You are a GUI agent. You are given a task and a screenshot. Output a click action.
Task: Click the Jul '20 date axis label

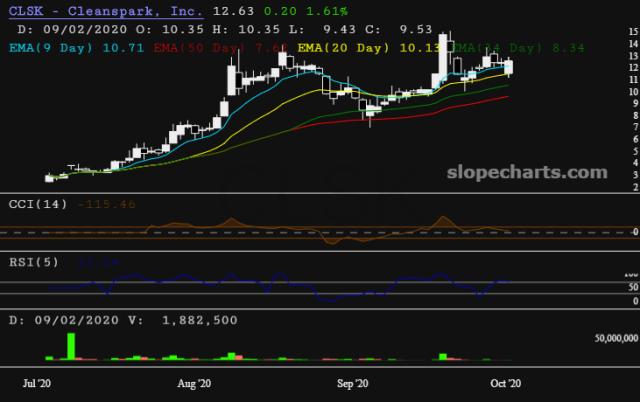pos(38,383)
